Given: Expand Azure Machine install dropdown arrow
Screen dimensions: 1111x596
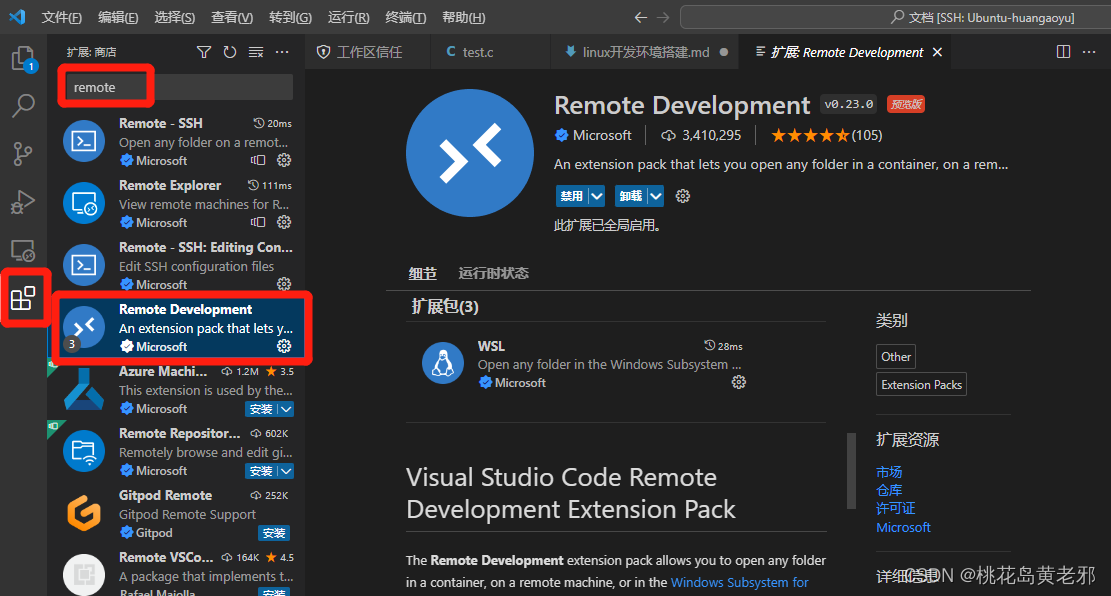Looking at the screenshot, I should pyautogui.click(x=286, y=409).
